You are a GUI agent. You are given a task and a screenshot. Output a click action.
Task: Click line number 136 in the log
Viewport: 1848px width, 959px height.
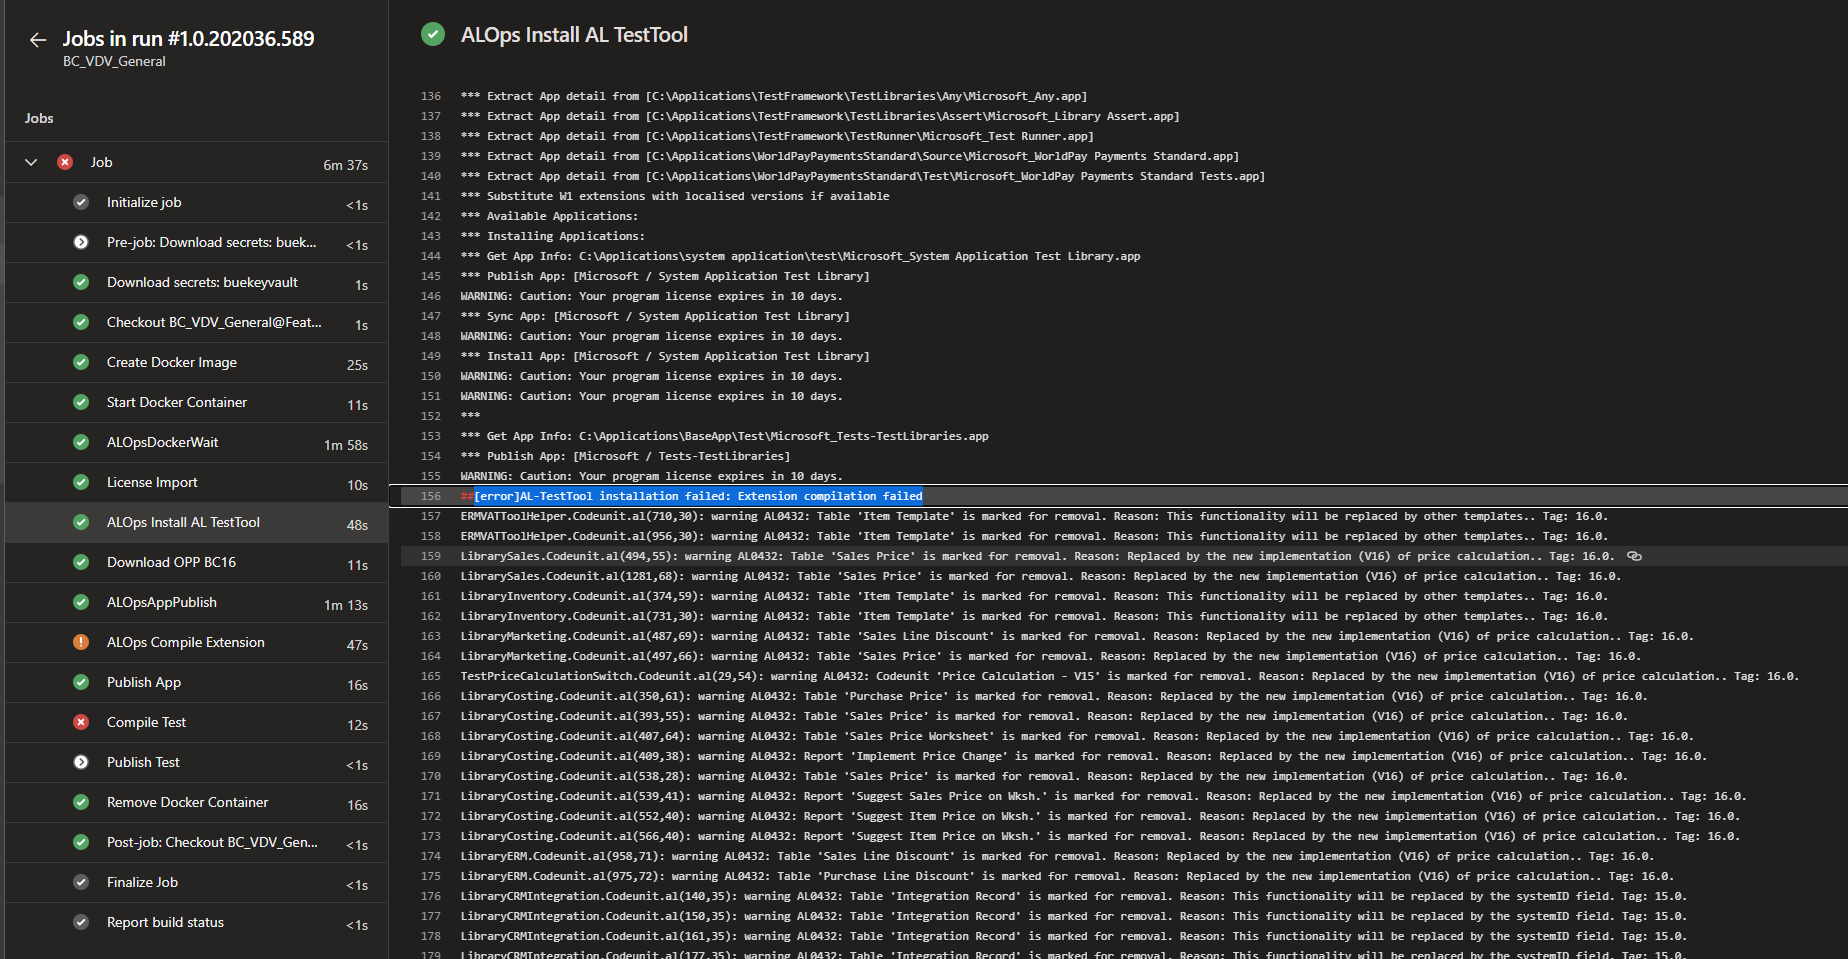pos(431,96)
